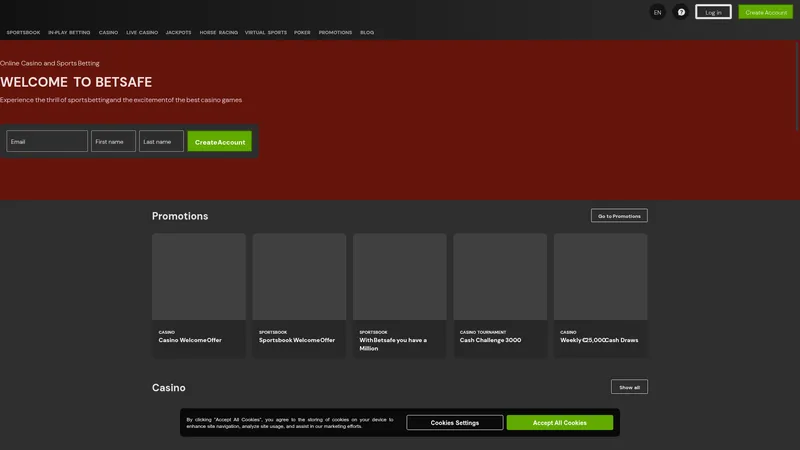Click the "With Betsafe you have a Million" title

click(393, 344)
